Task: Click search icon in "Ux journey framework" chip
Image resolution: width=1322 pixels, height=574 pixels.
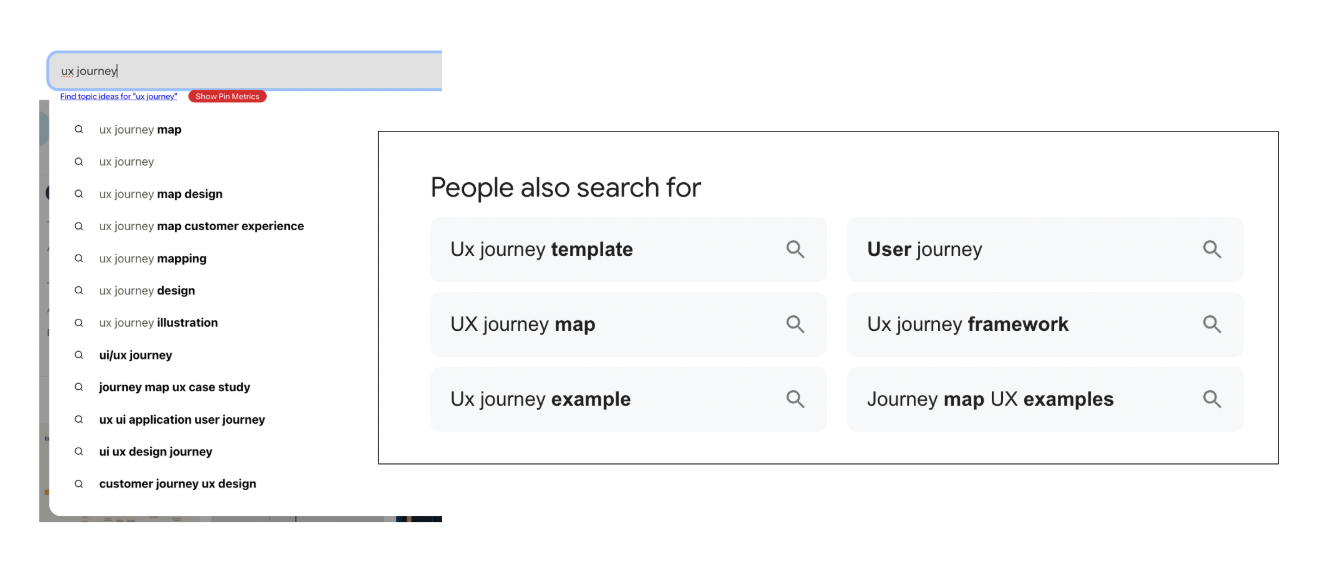Action: 1212,324
